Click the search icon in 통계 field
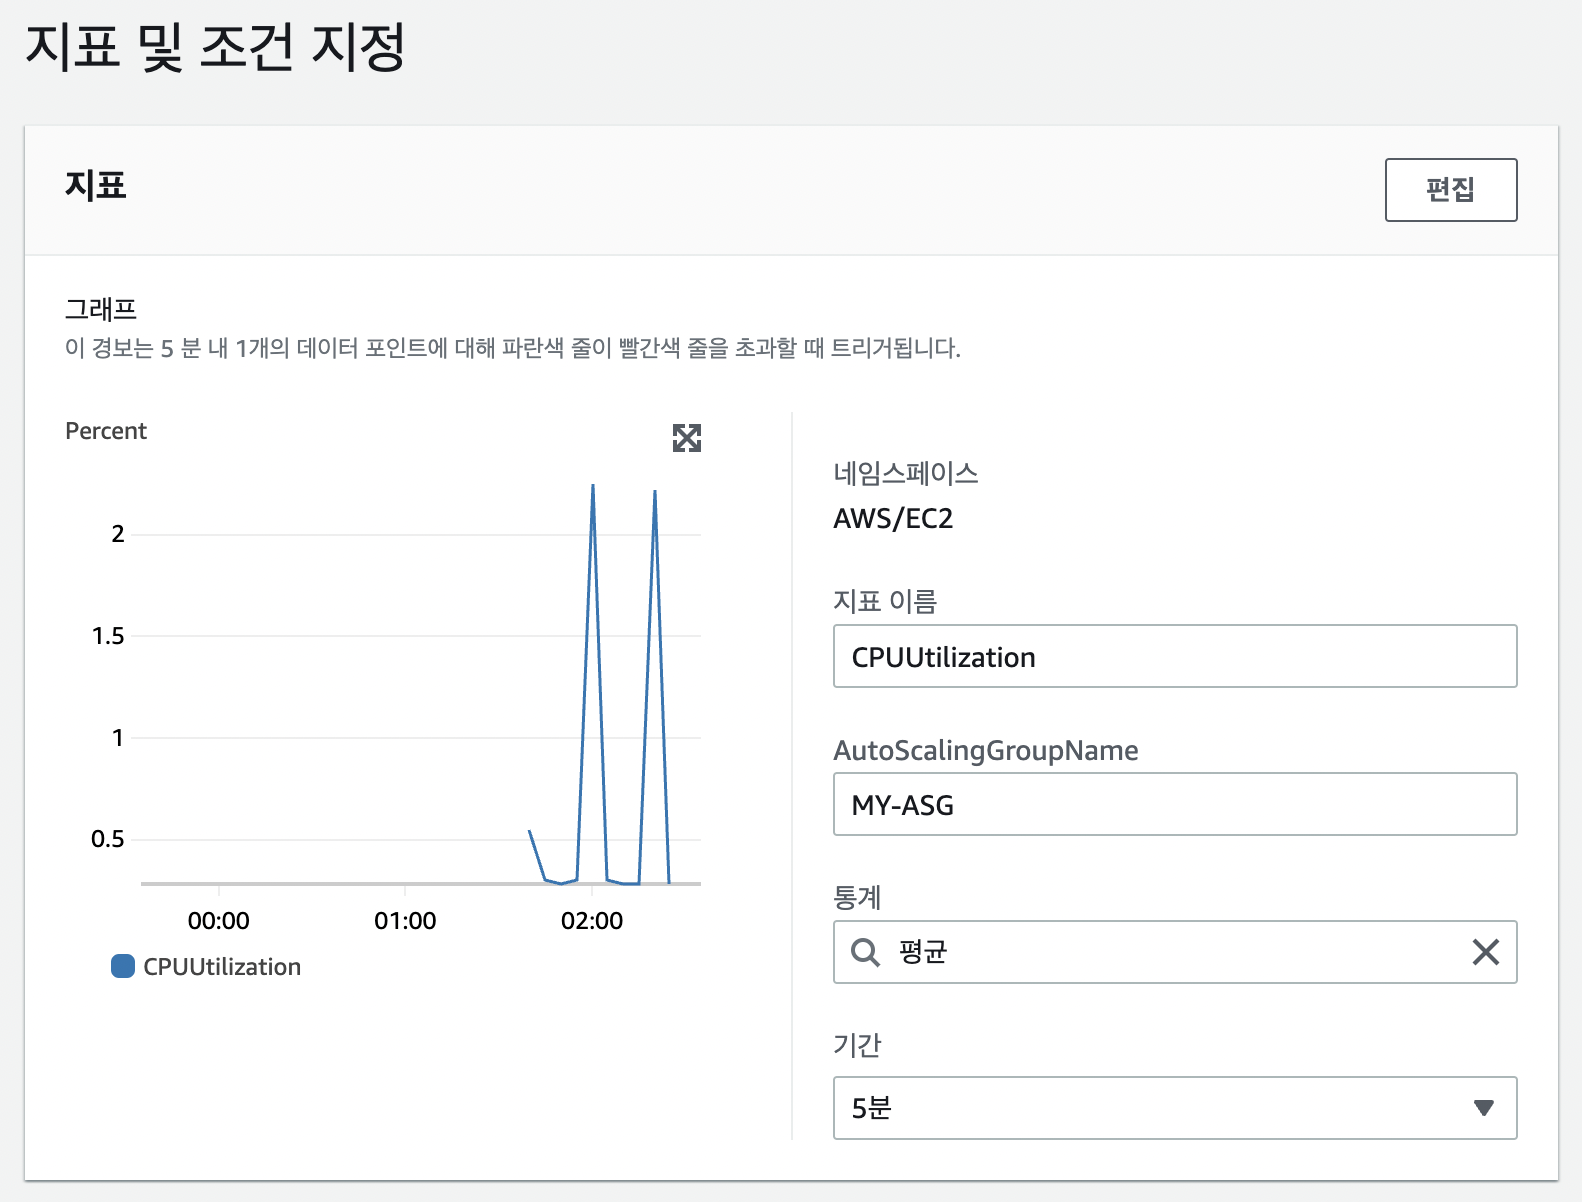Viewport: 1582px width, 1202px height. click(x=865, y=952)
